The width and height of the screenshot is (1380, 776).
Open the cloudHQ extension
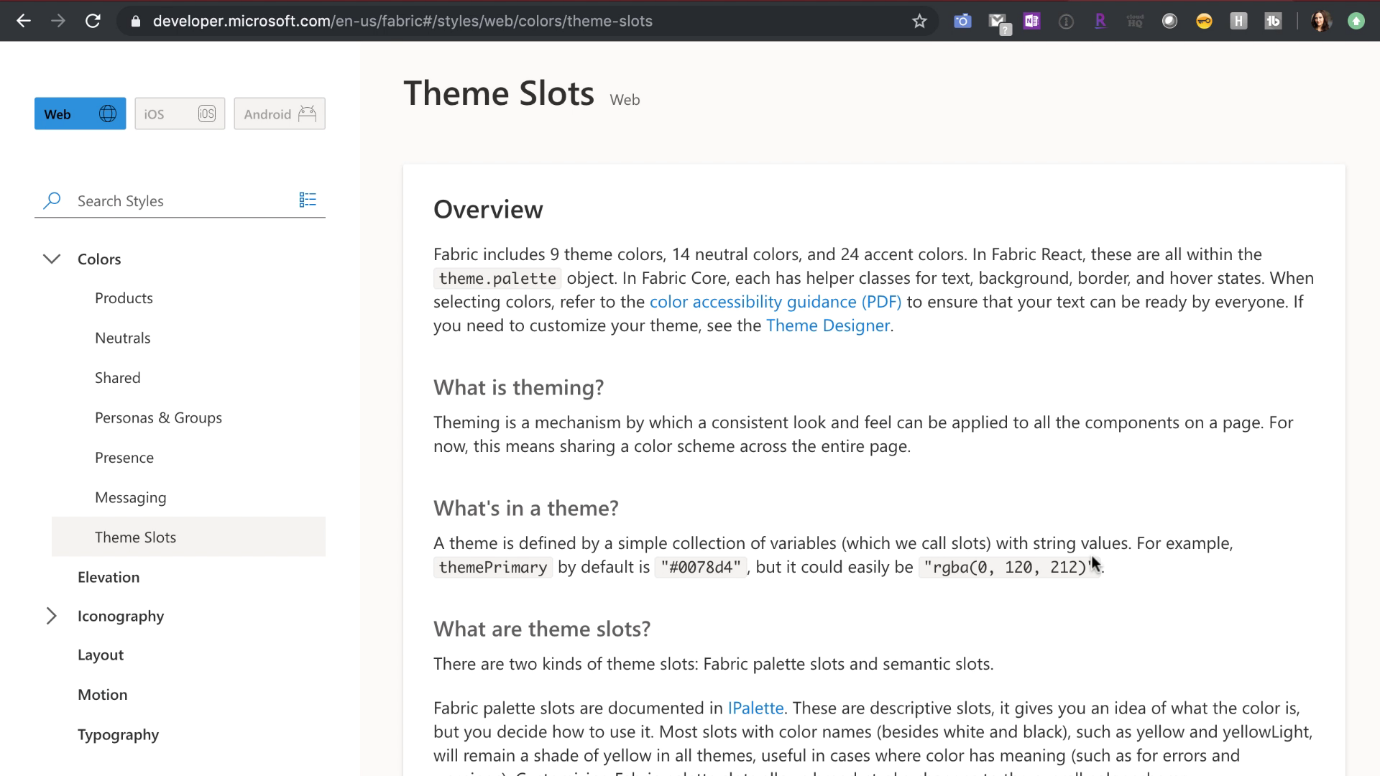point(1135,21)
